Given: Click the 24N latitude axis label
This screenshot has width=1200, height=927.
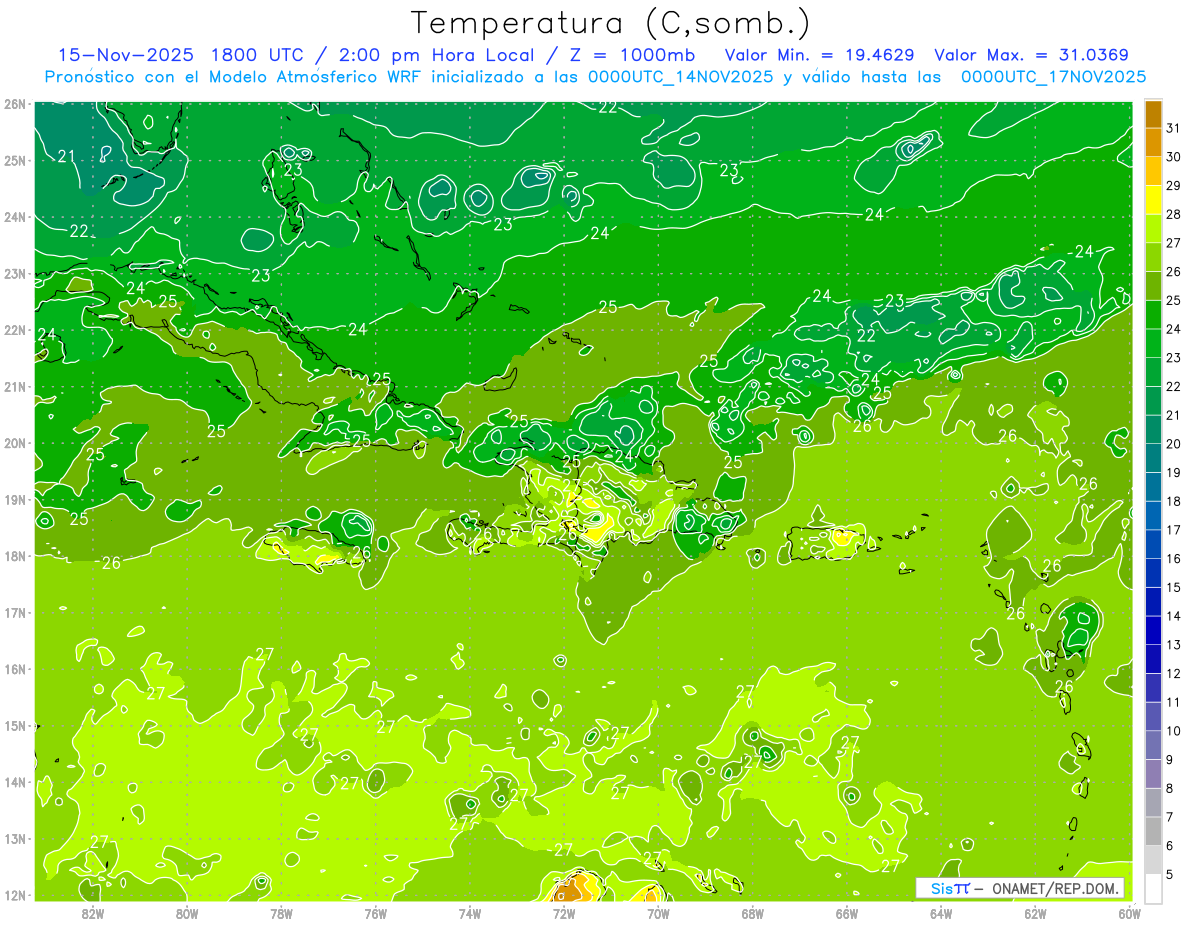Looking at the screenshot, I should coord(15,217).
